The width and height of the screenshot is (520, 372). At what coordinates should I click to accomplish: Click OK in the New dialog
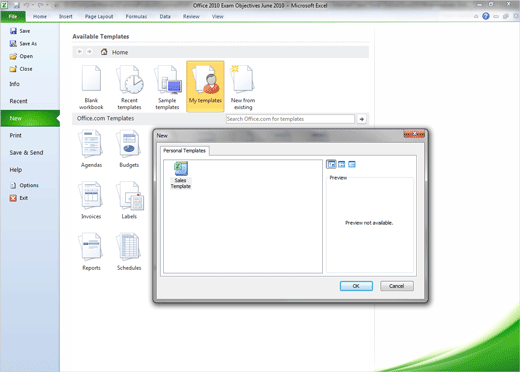[x=356, y=286]
